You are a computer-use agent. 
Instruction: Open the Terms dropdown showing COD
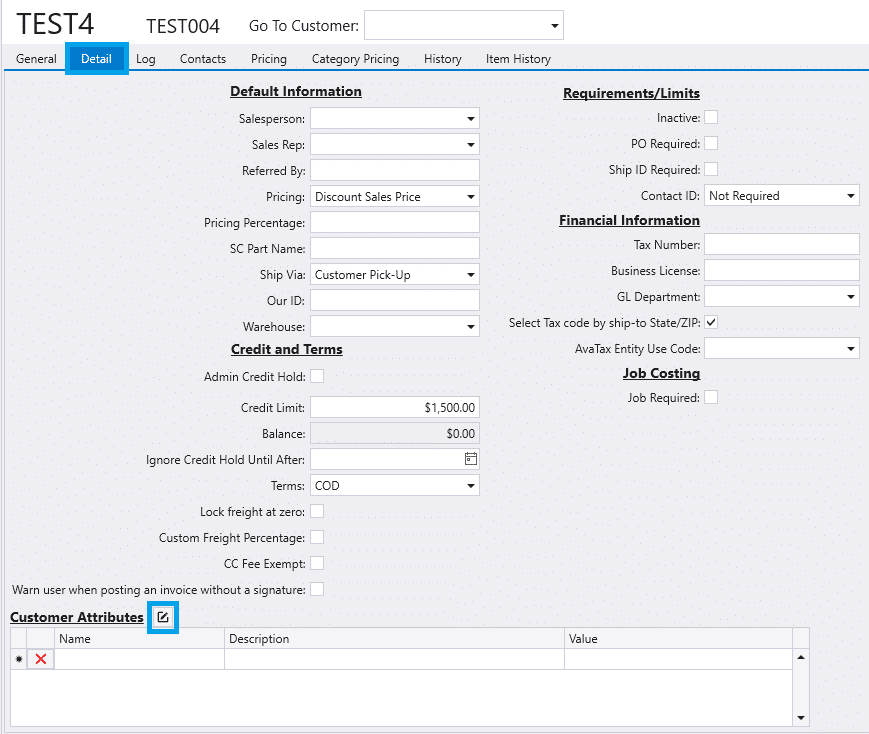470,486
